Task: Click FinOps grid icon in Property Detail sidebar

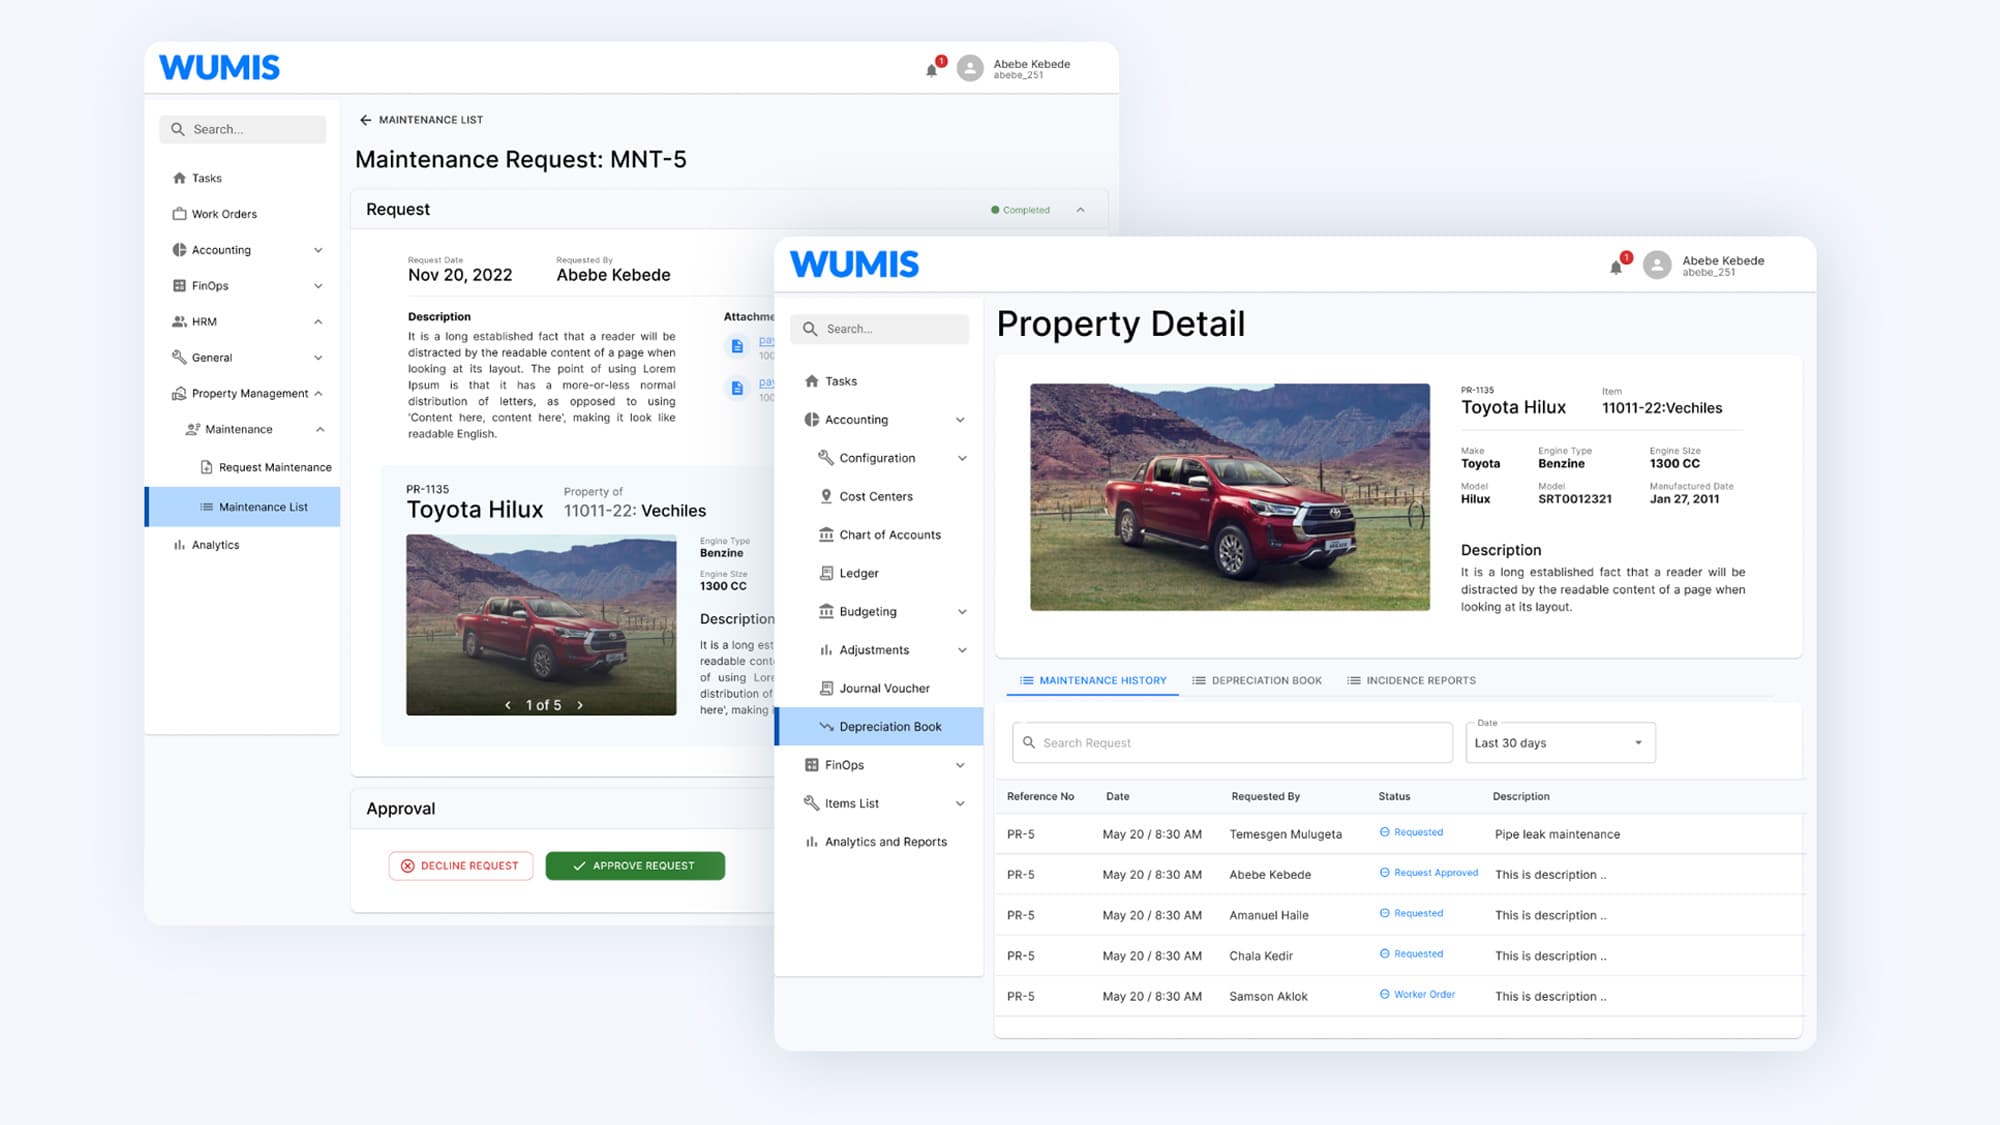Action: pyautogui.click(x=811, y=765)
